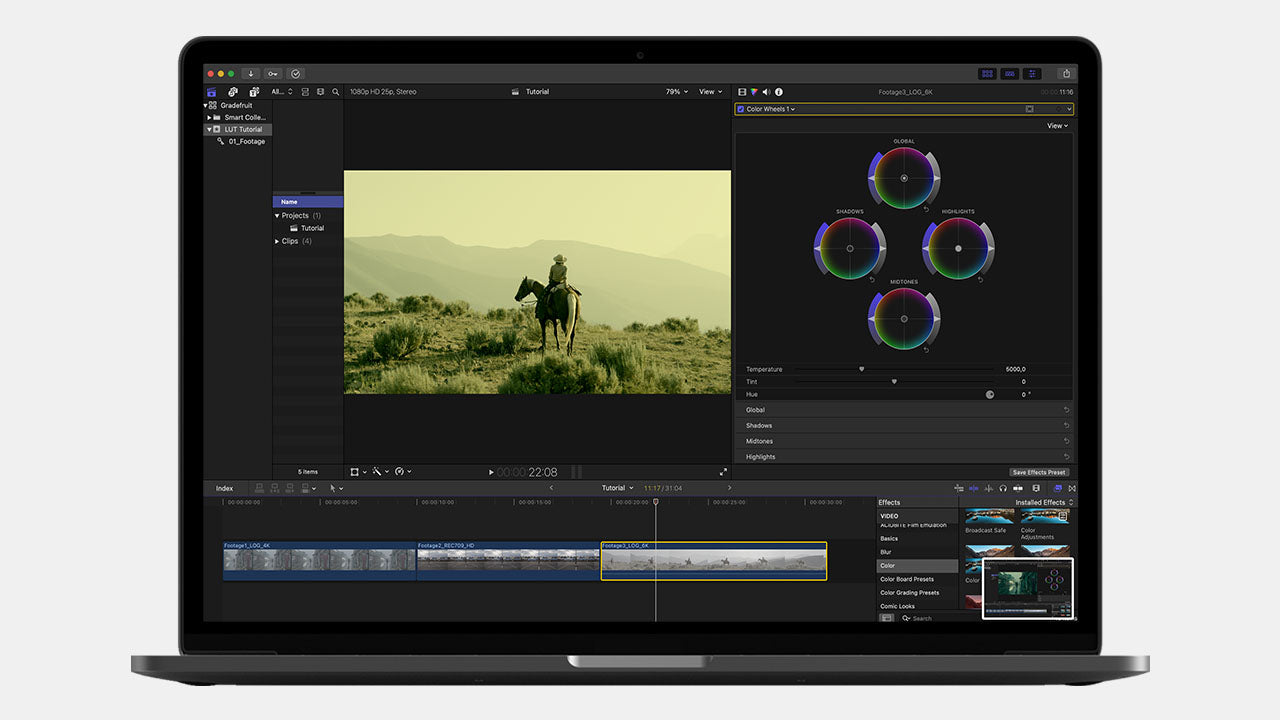Enter fullscreen viewer with the arrows icon
Image resolution: width=1280 pixels, height=720 pixels.
tap(723, 472)
